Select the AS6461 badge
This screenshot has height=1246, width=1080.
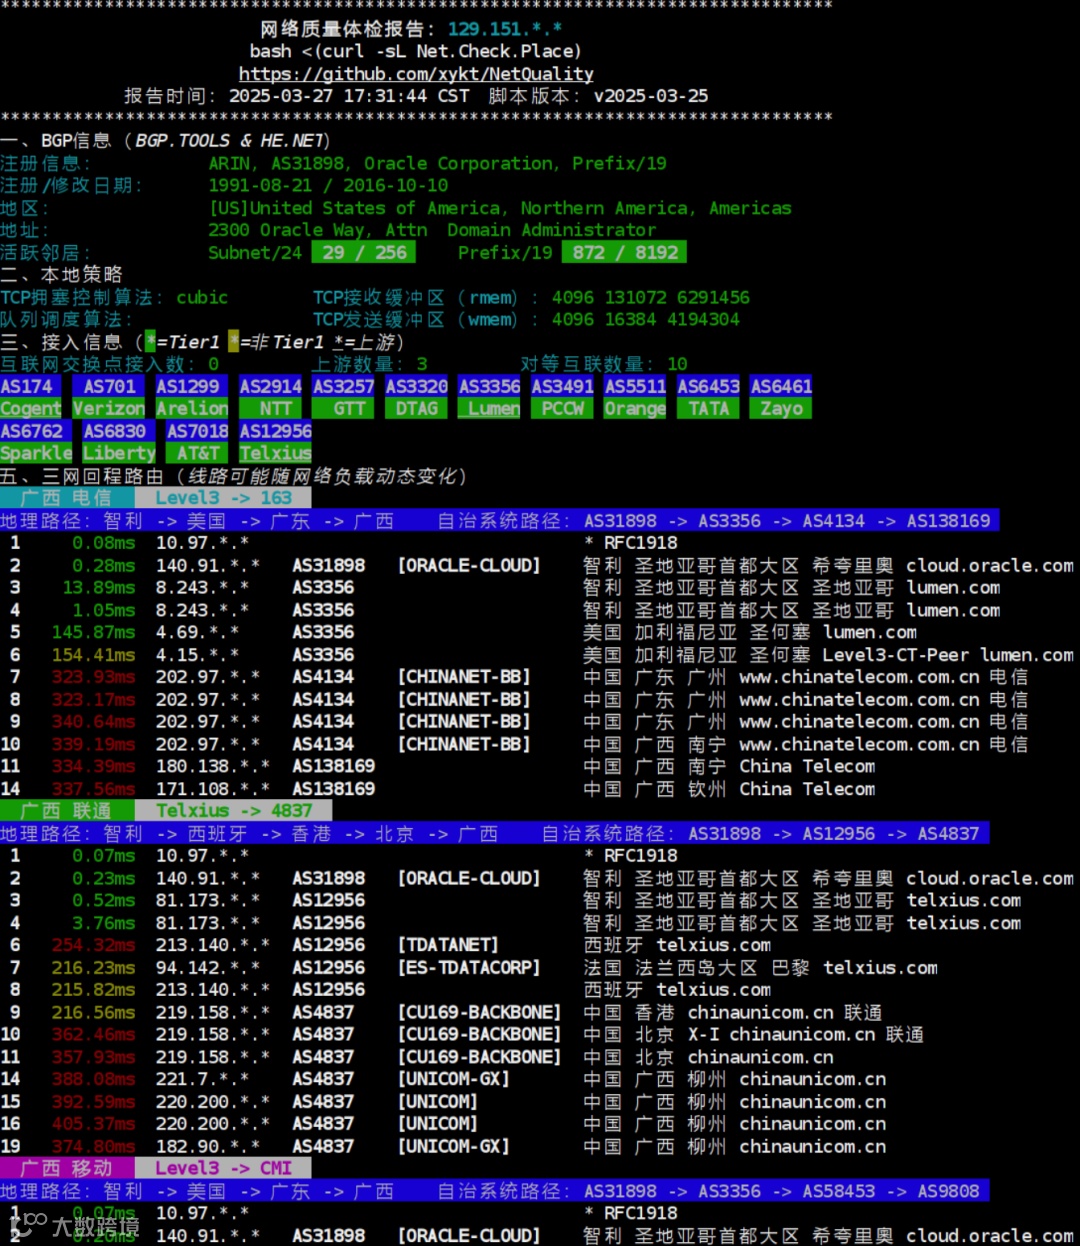781,386
